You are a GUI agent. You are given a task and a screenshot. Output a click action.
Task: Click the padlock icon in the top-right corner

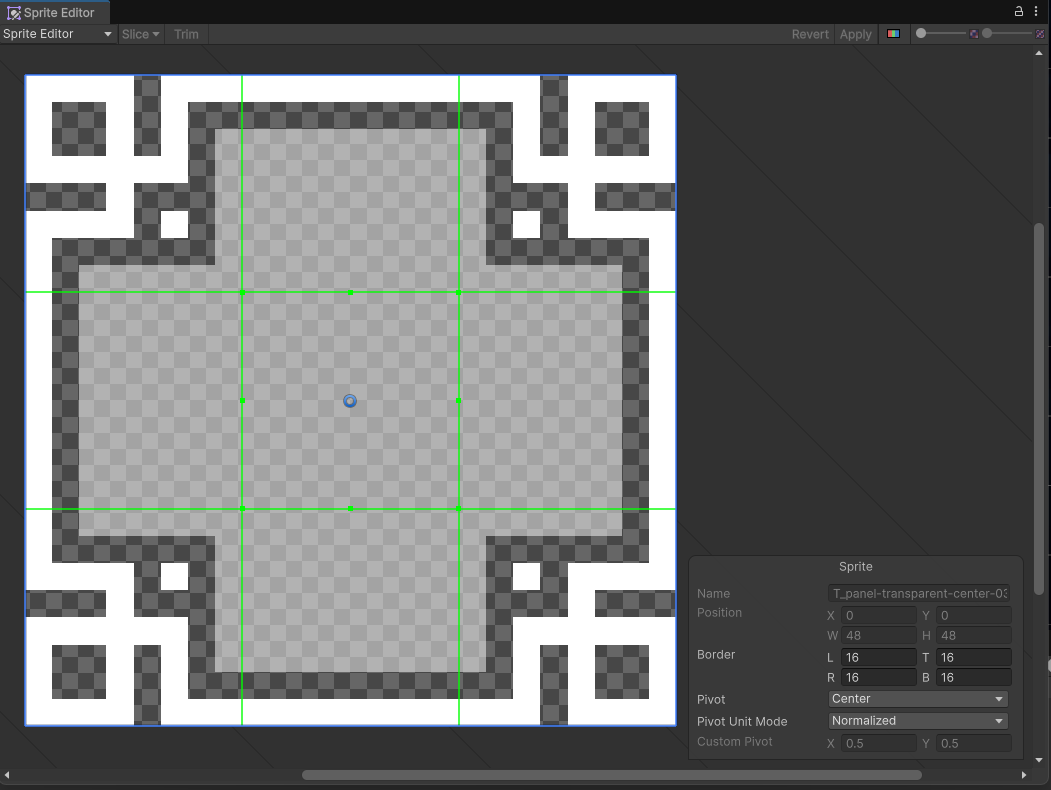click(1018, 11)
